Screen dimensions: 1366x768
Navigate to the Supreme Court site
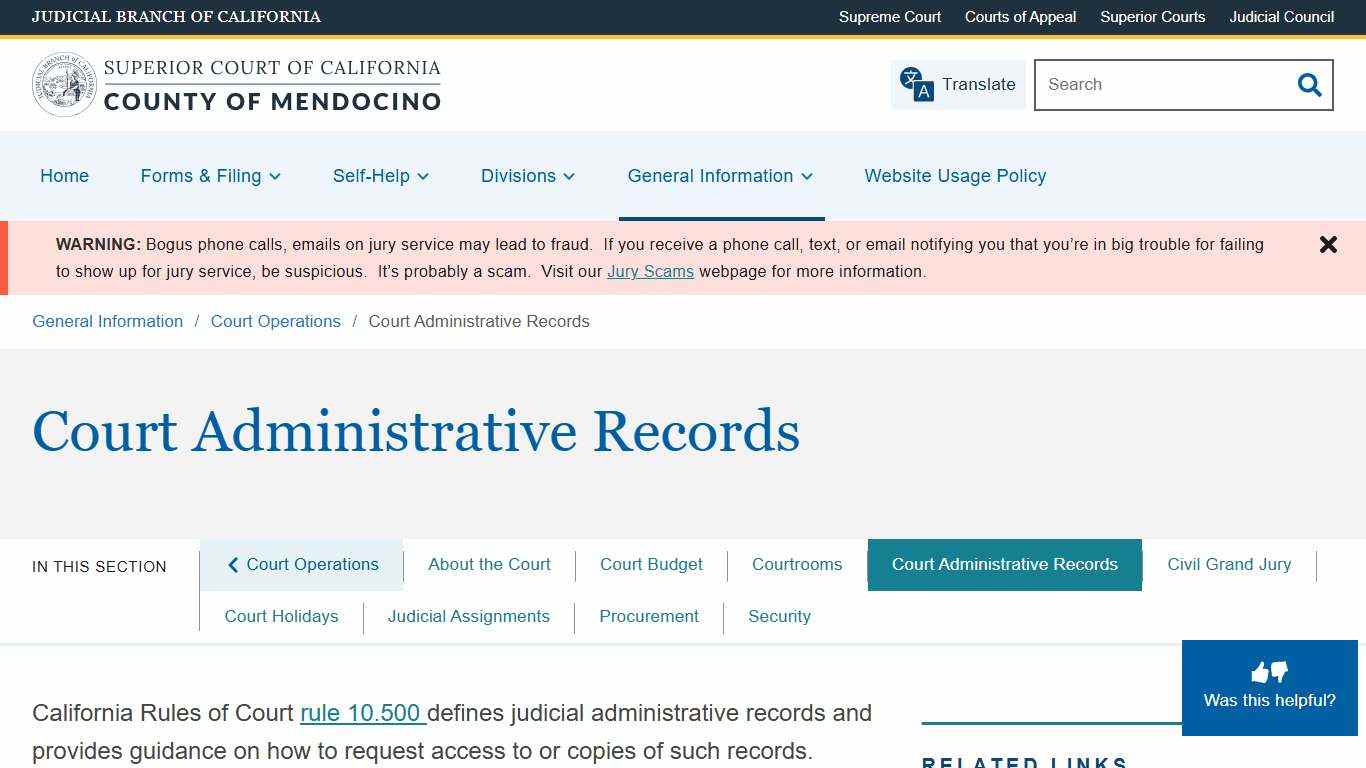click(889, 17)
